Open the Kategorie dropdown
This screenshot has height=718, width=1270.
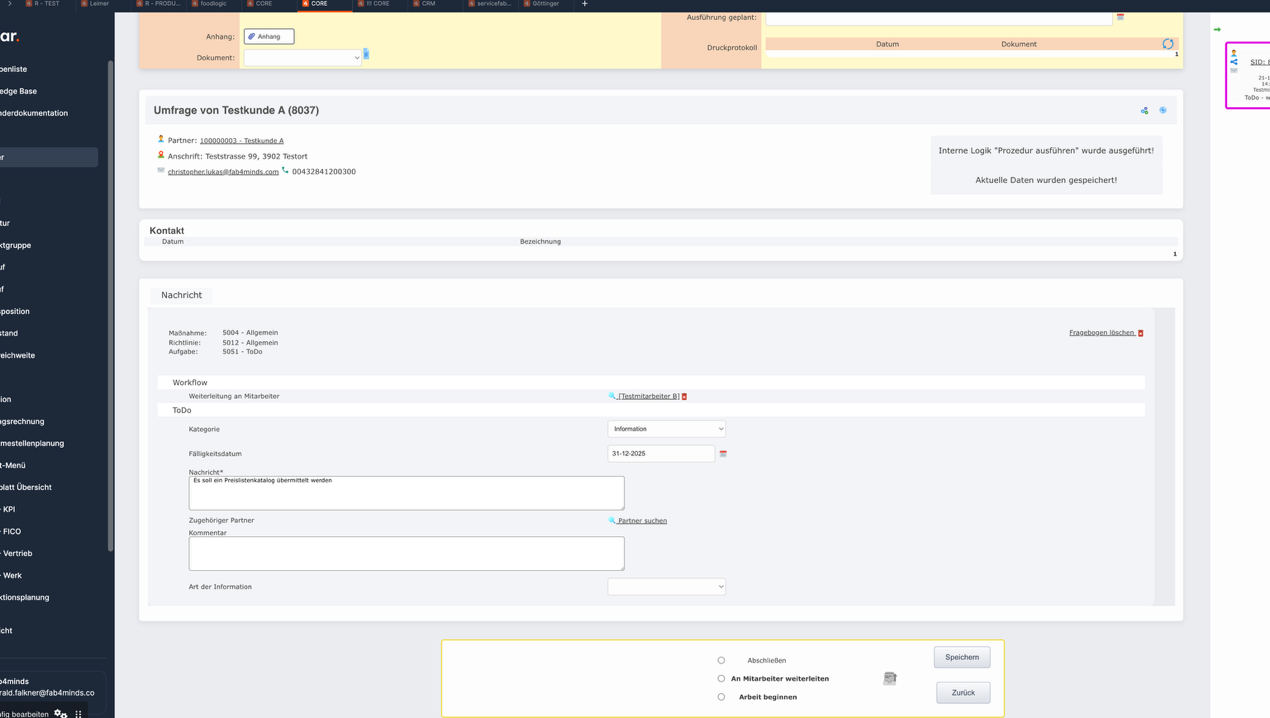666,429
